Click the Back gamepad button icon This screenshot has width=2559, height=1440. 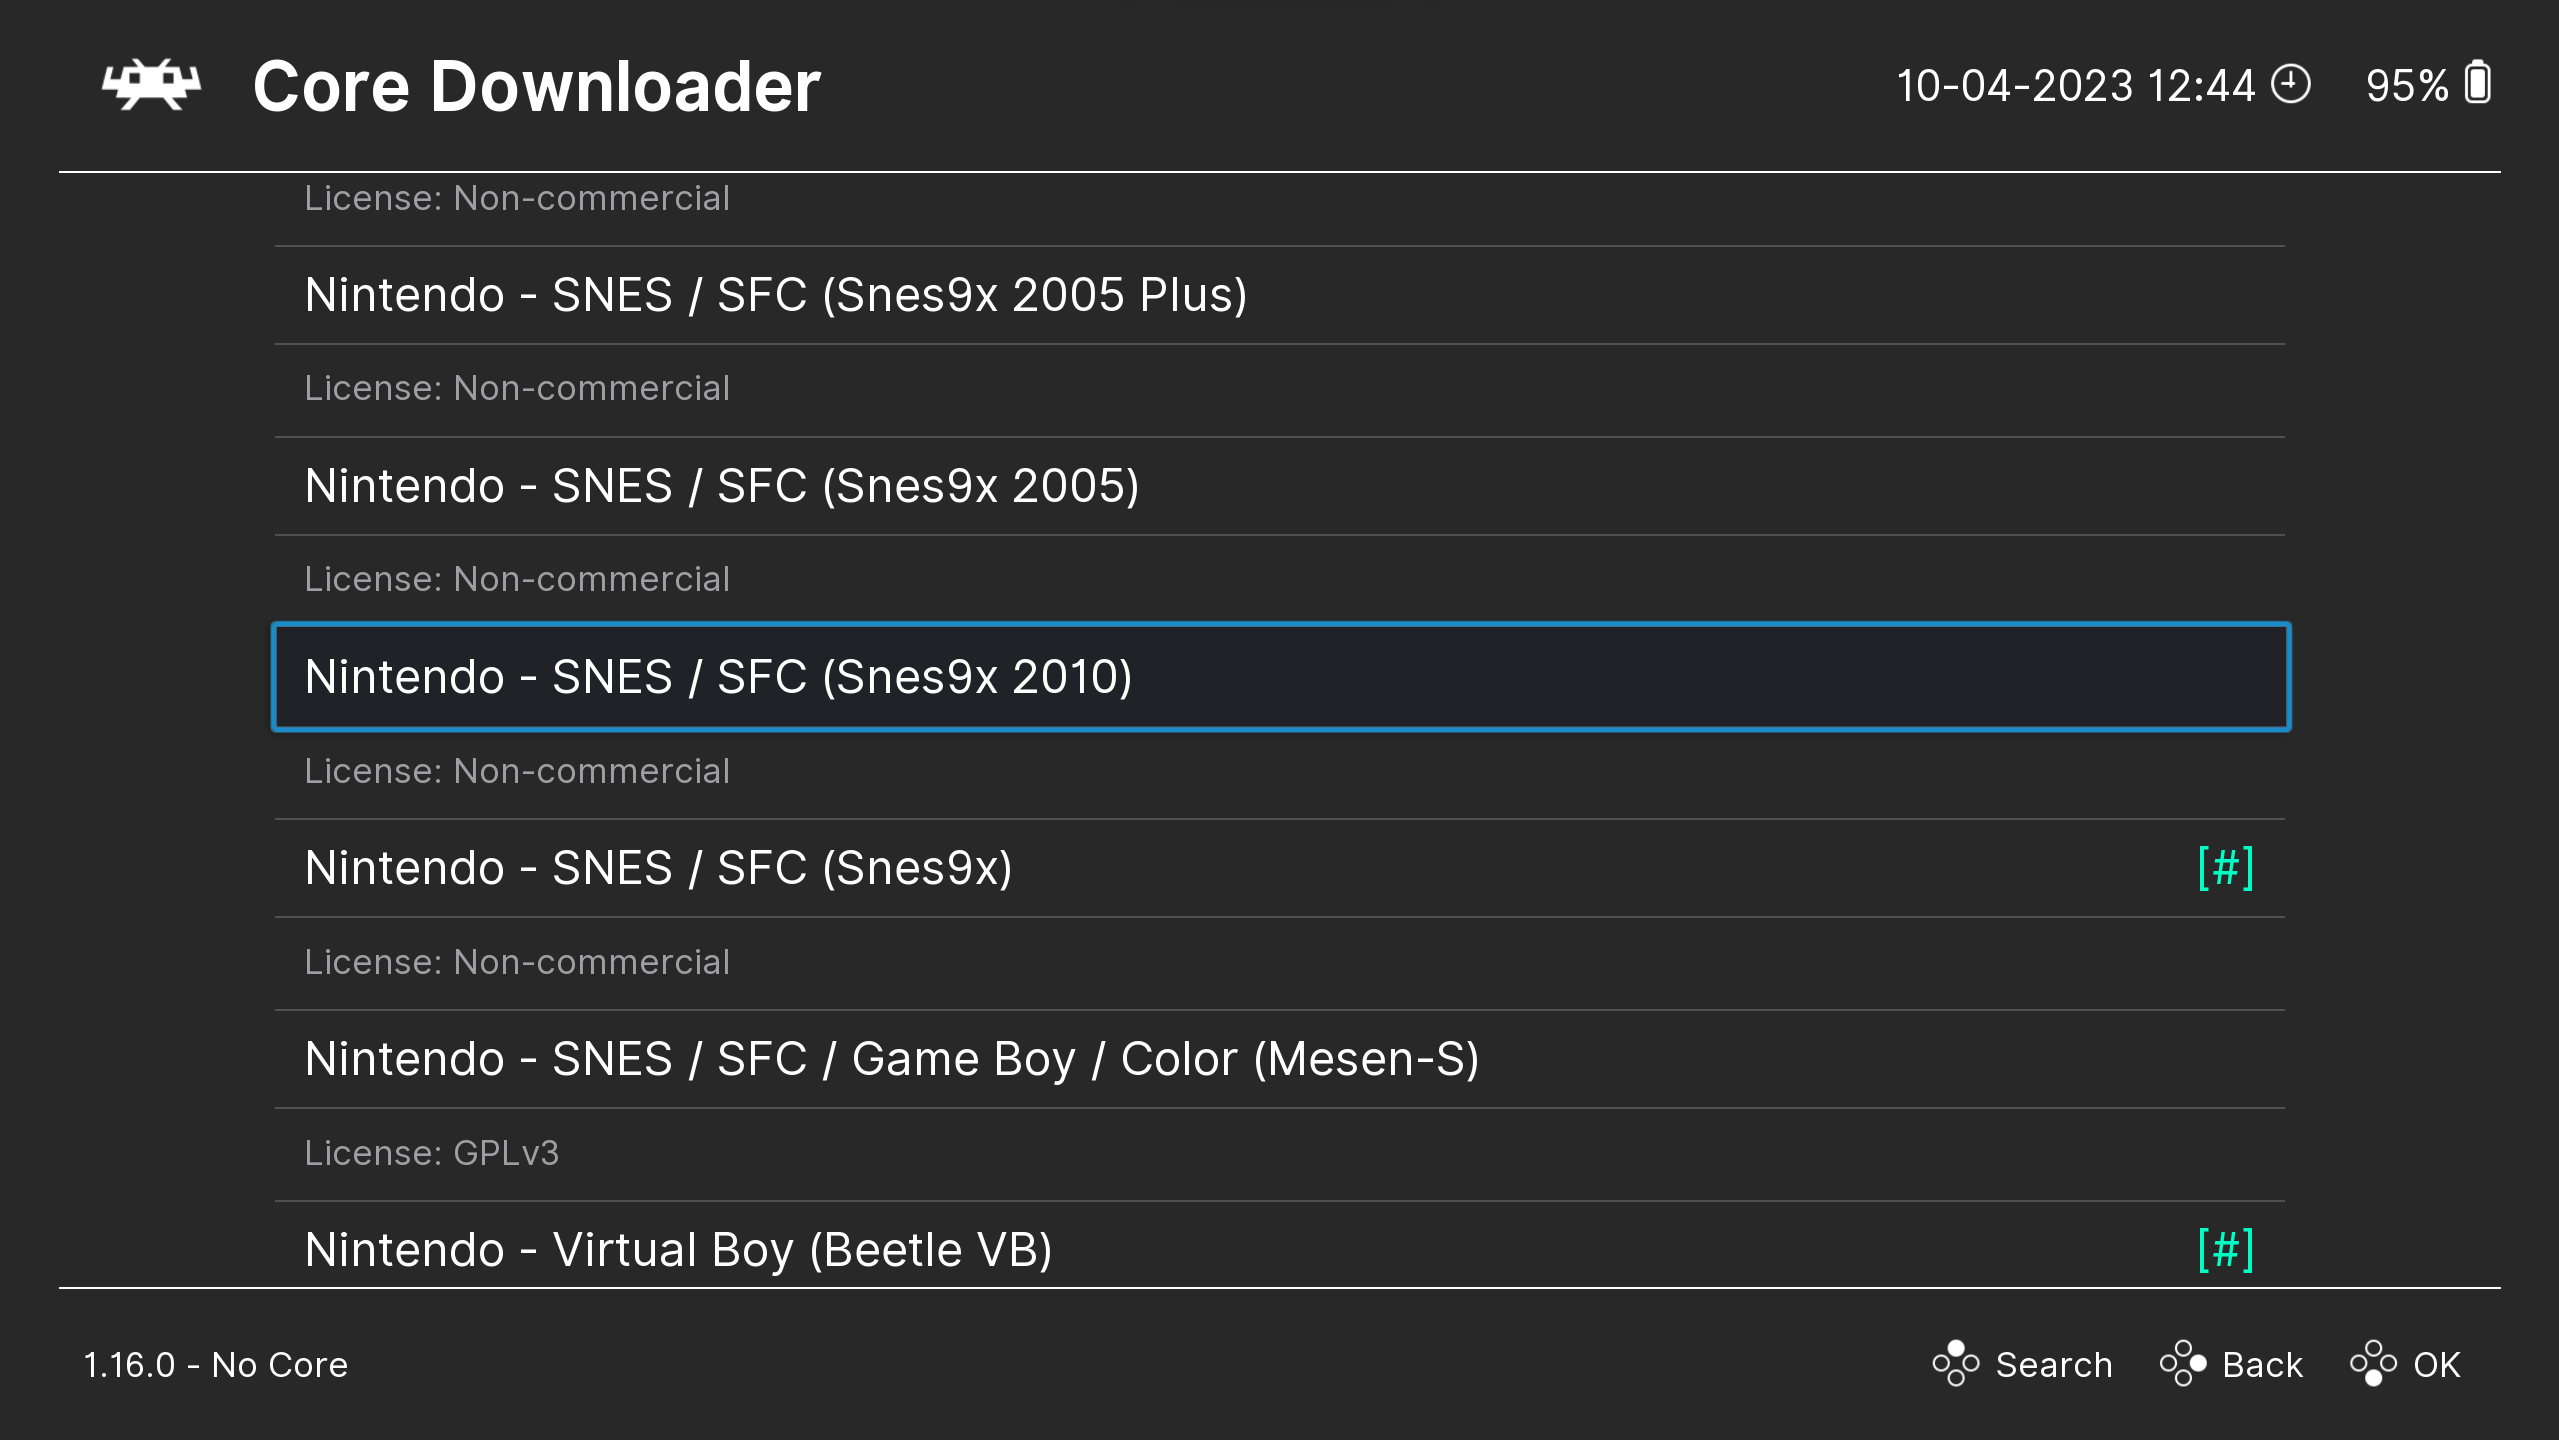[x=2183, y=1364]
